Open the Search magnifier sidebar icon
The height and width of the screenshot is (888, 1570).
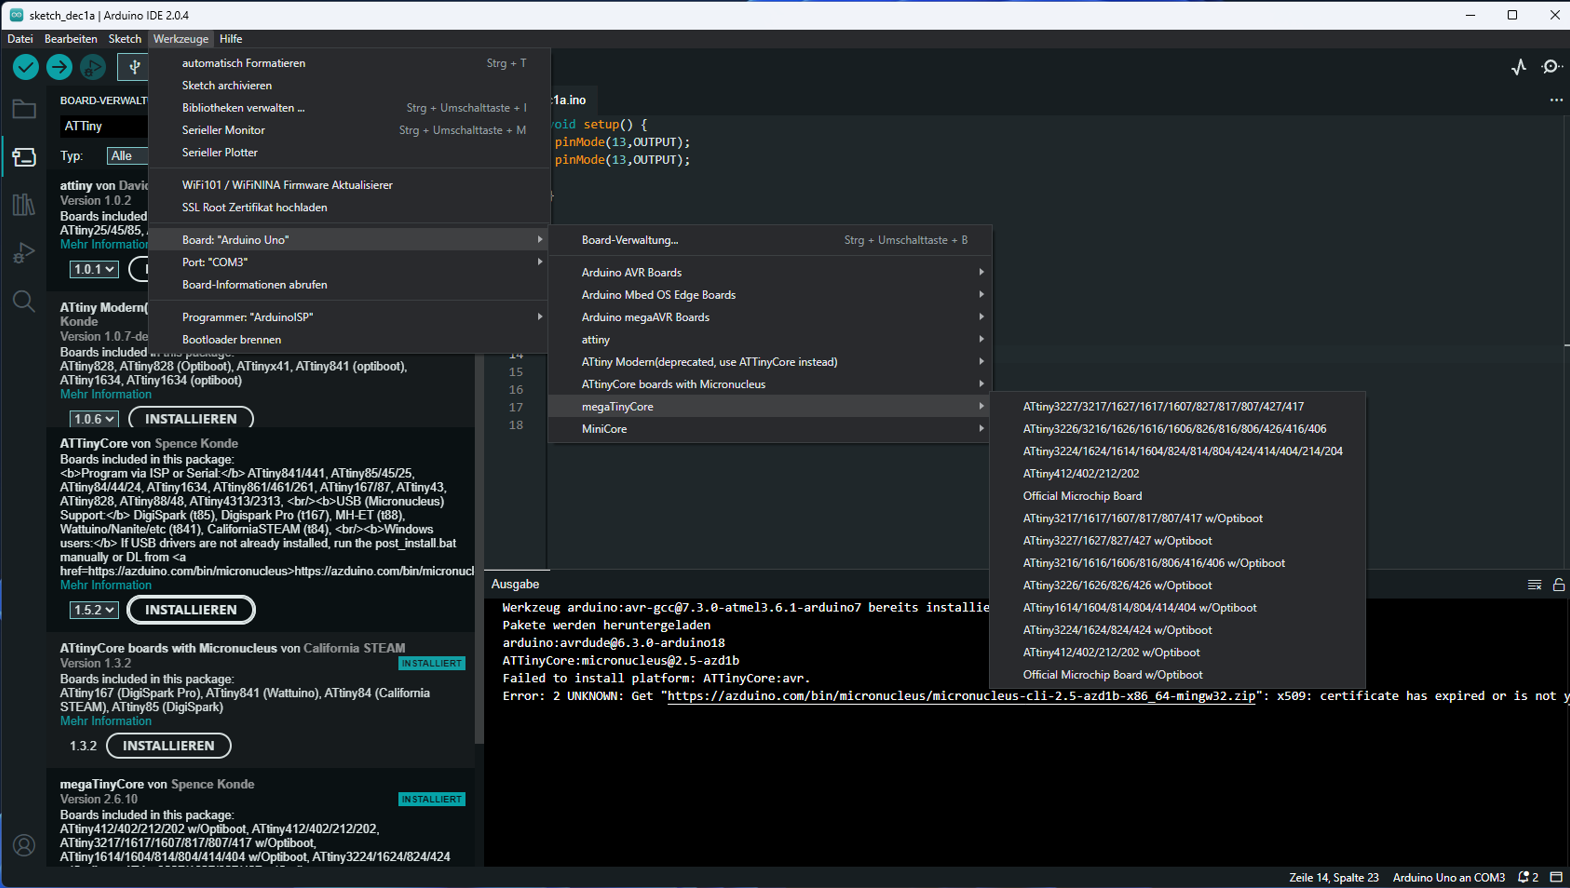pos(24,301)
